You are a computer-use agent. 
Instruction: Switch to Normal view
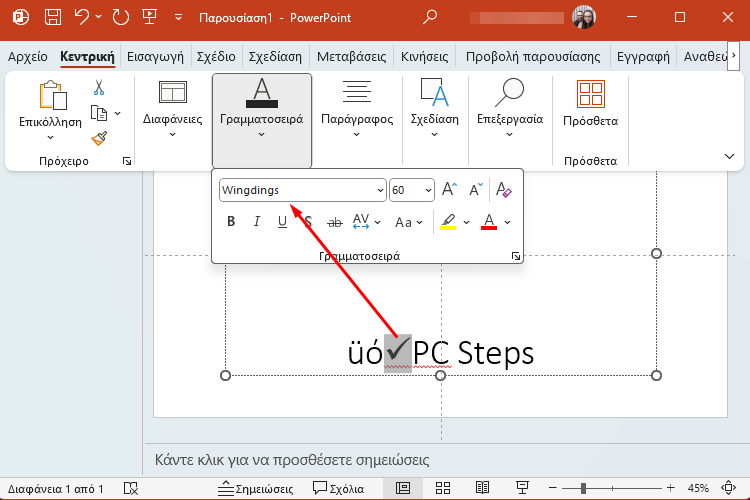click(403, 488)
